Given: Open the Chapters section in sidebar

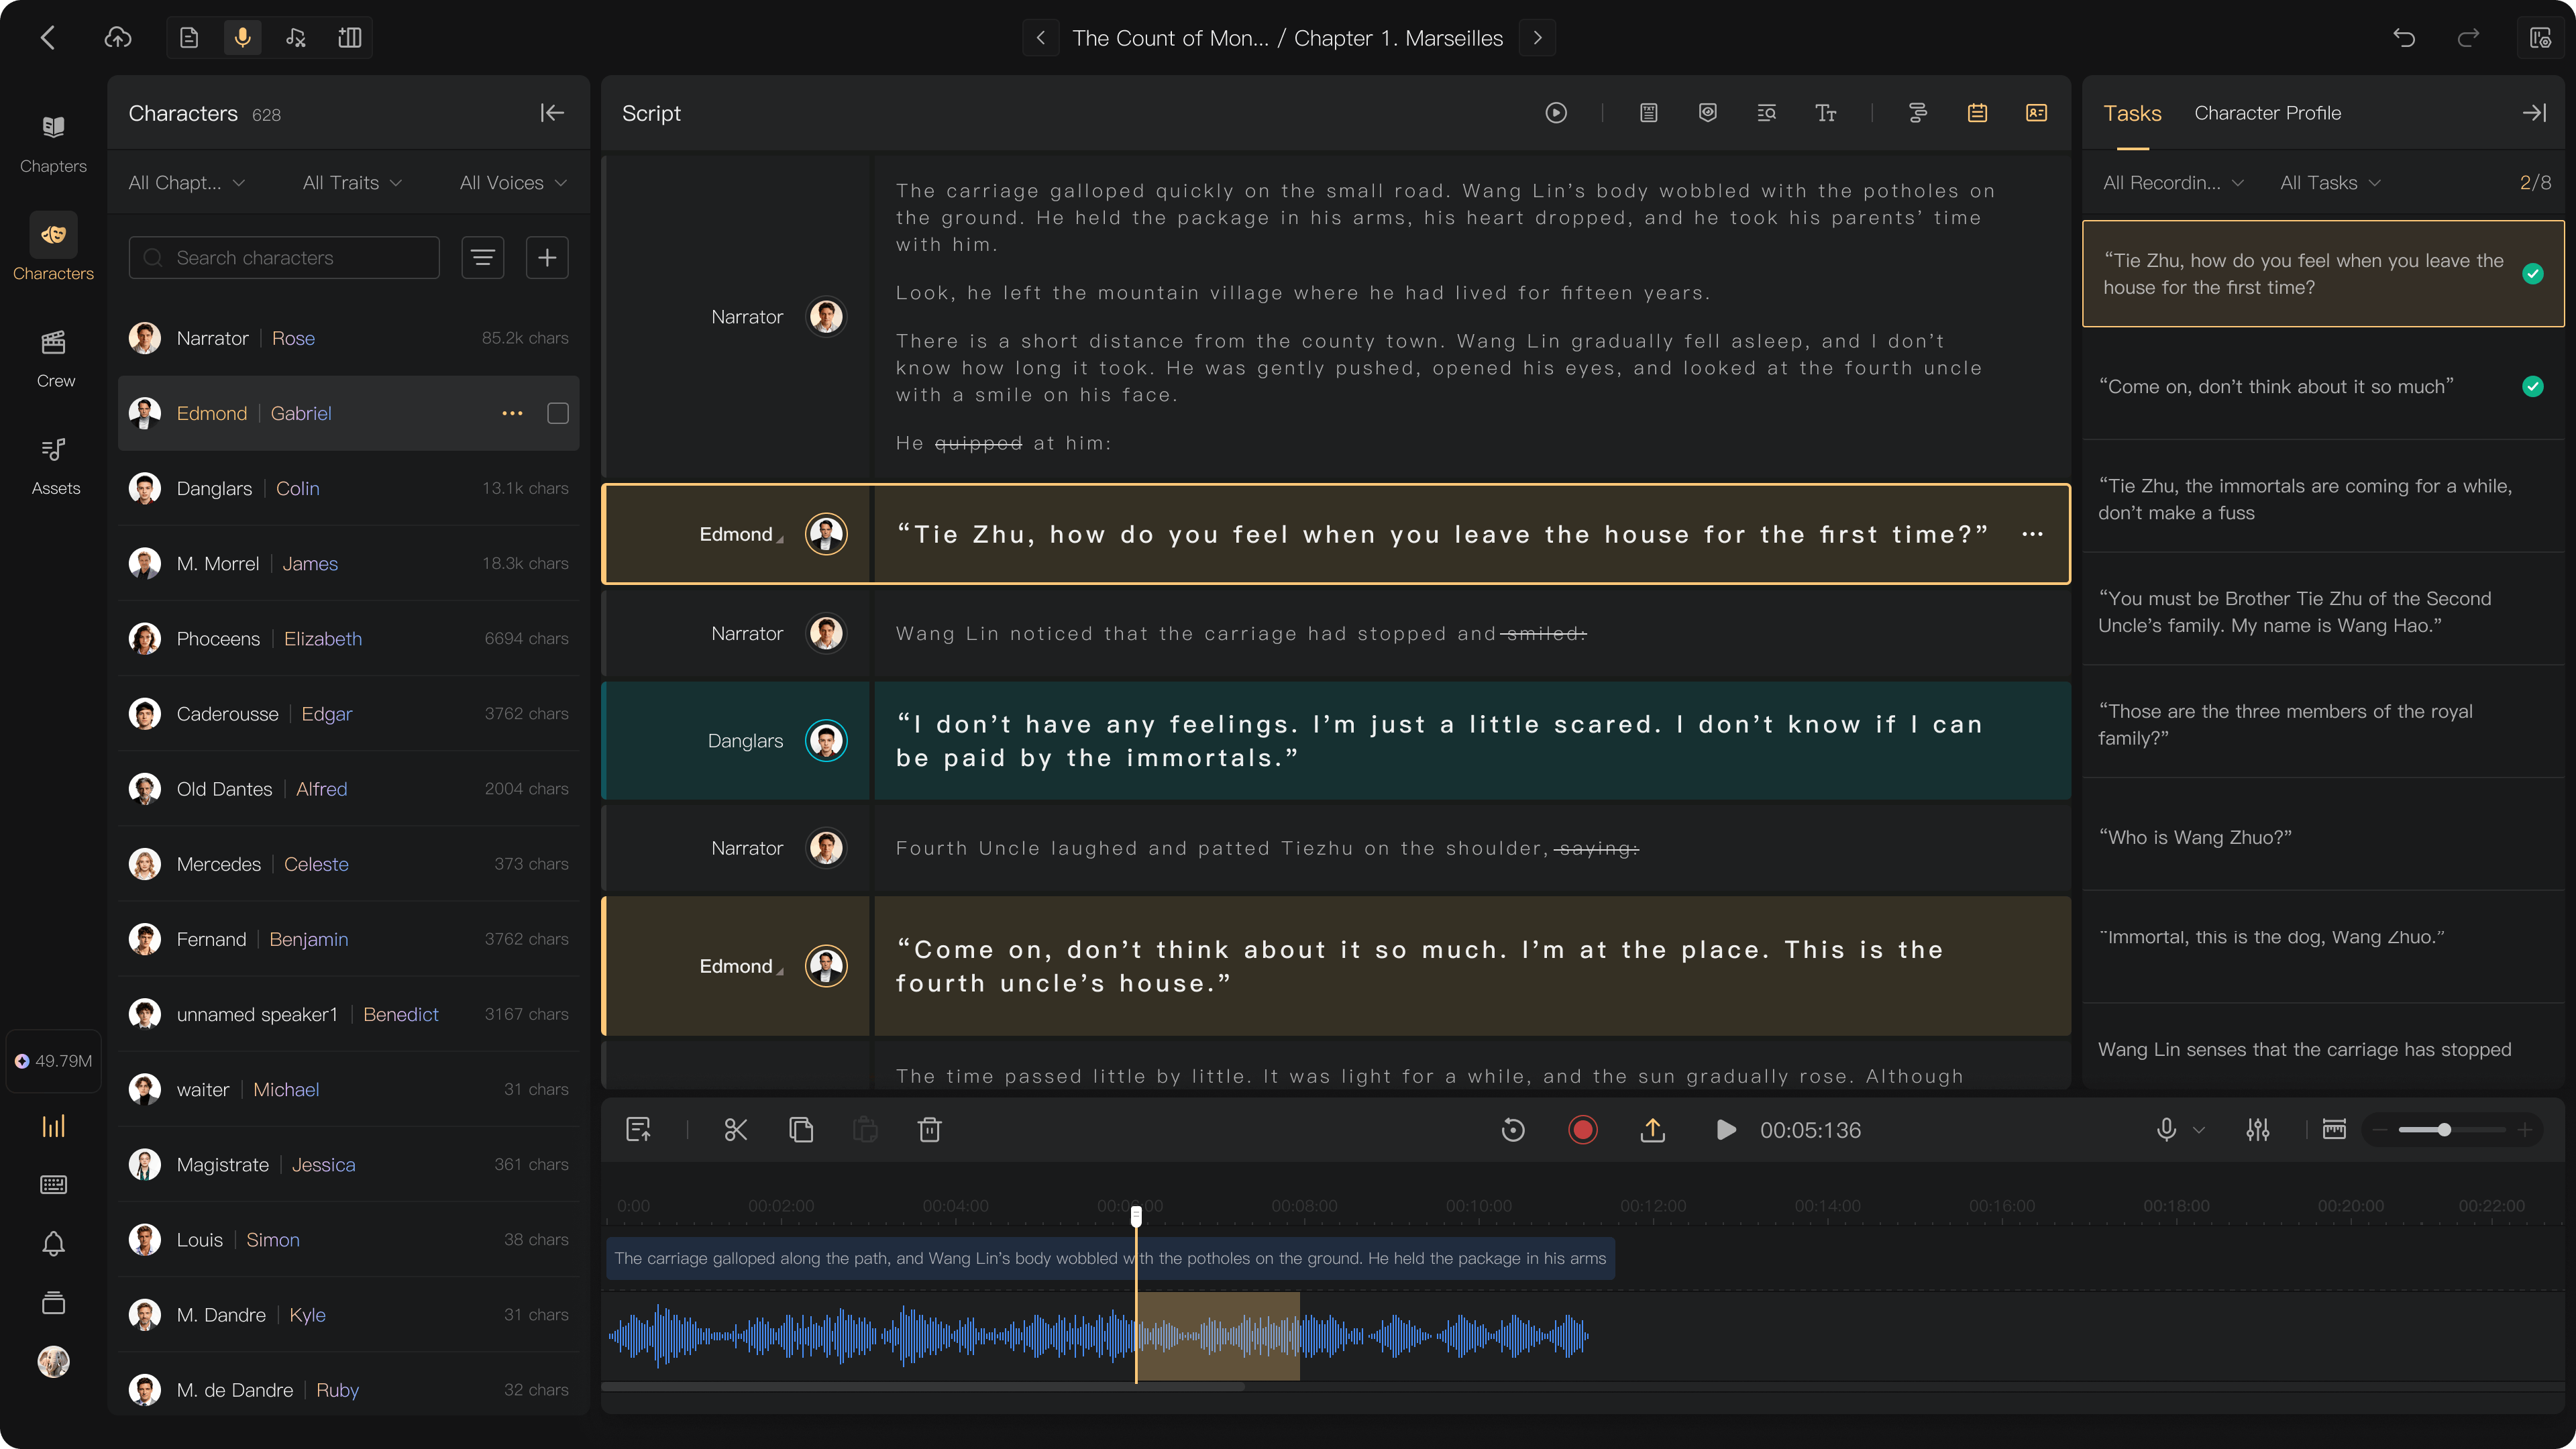Looking at the screenshot, I should tap(54, 144).
